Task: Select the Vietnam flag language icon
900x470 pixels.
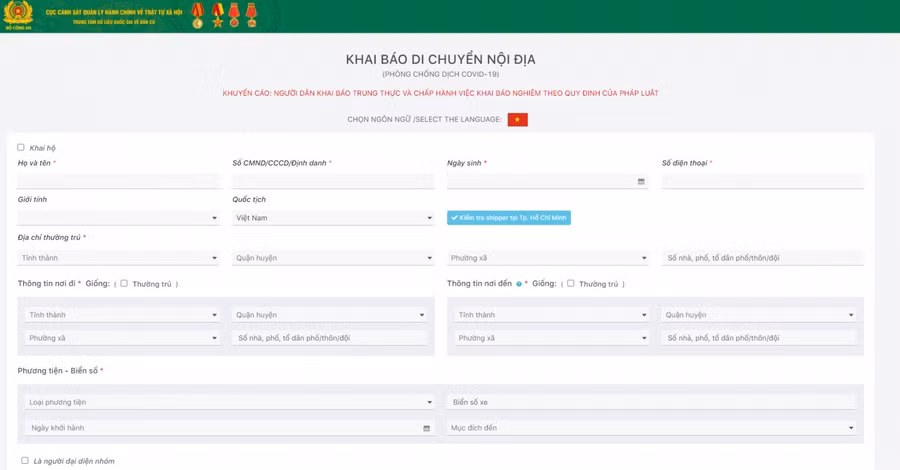Action: (x=517, y=119)
